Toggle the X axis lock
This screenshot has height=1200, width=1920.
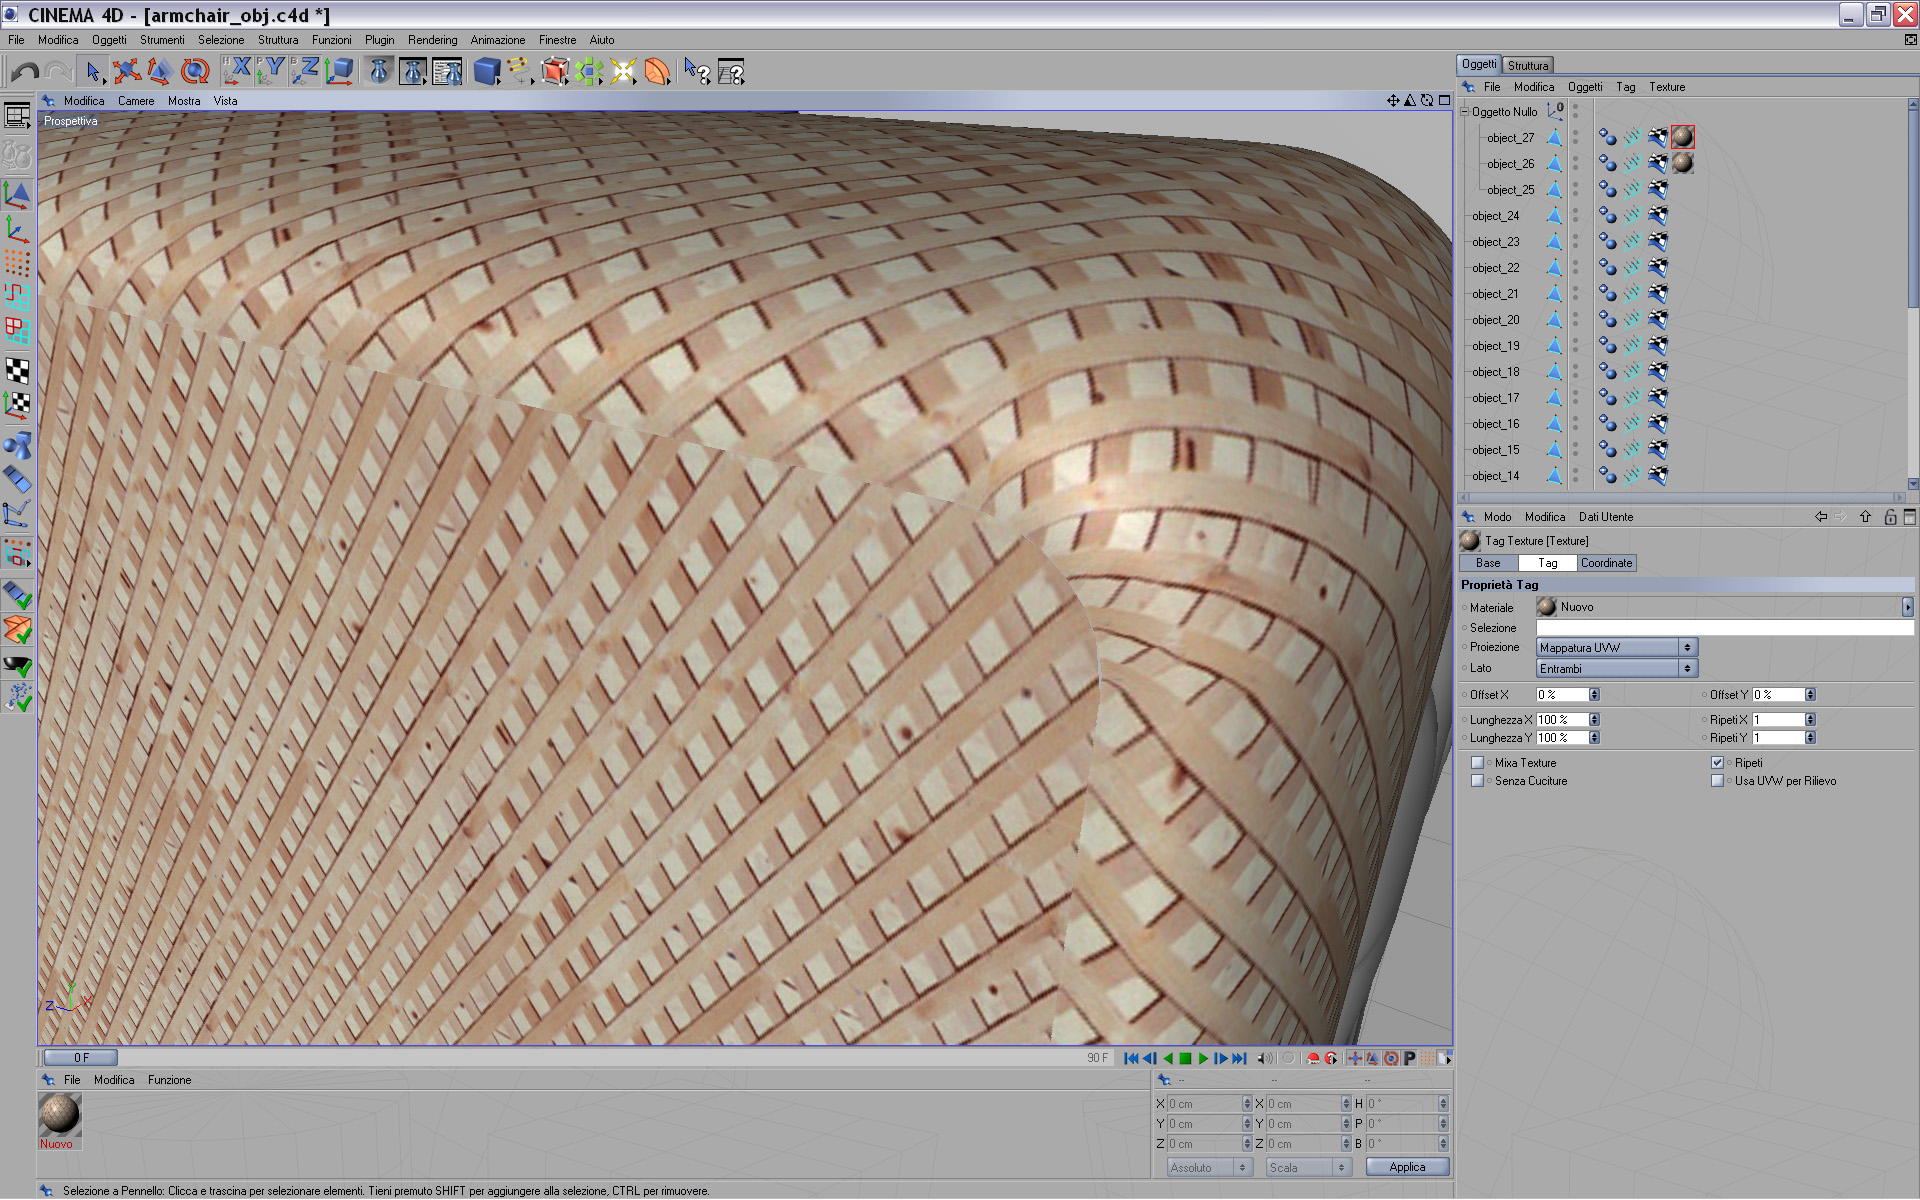point(237,71)
